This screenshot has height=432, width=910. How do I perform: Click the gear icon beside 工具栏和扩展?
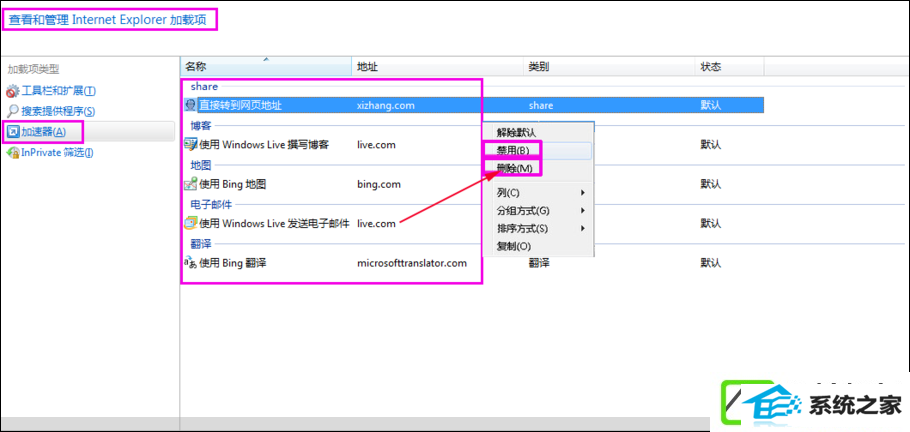12,91
